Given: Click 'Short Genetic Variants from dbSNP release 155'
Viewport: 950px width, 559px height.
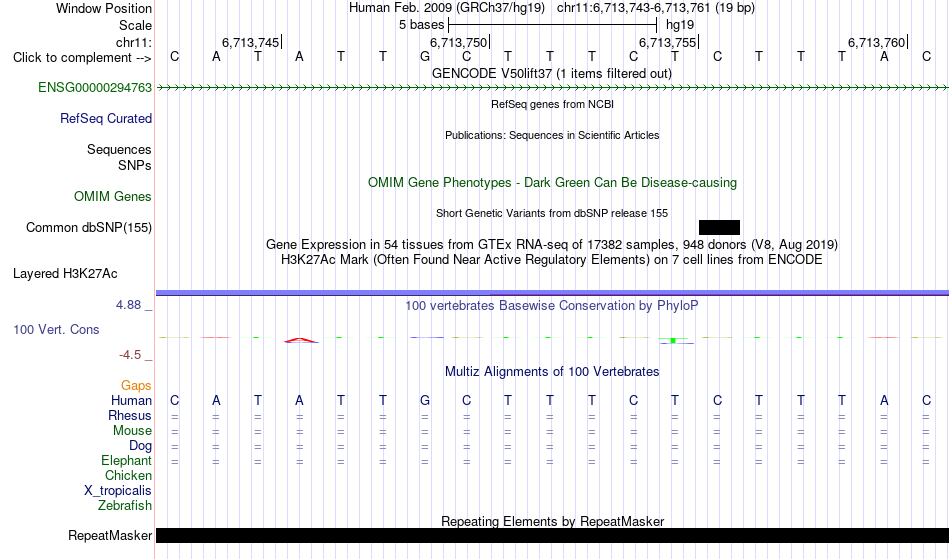Looking at the screenshot, I should pos(552,213).
